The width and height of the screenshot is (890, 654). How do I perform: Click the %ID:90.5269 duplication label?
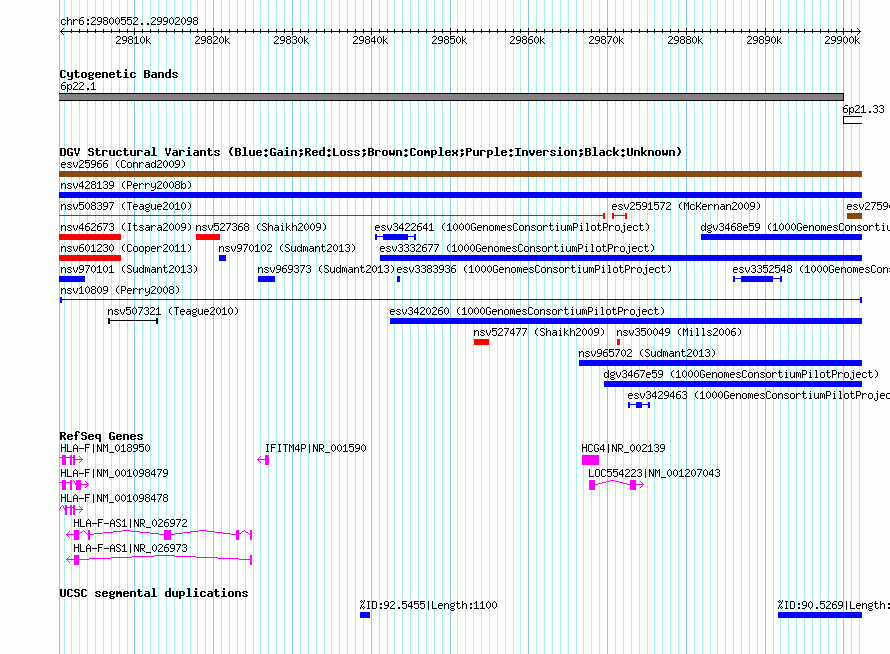point(834,605)
